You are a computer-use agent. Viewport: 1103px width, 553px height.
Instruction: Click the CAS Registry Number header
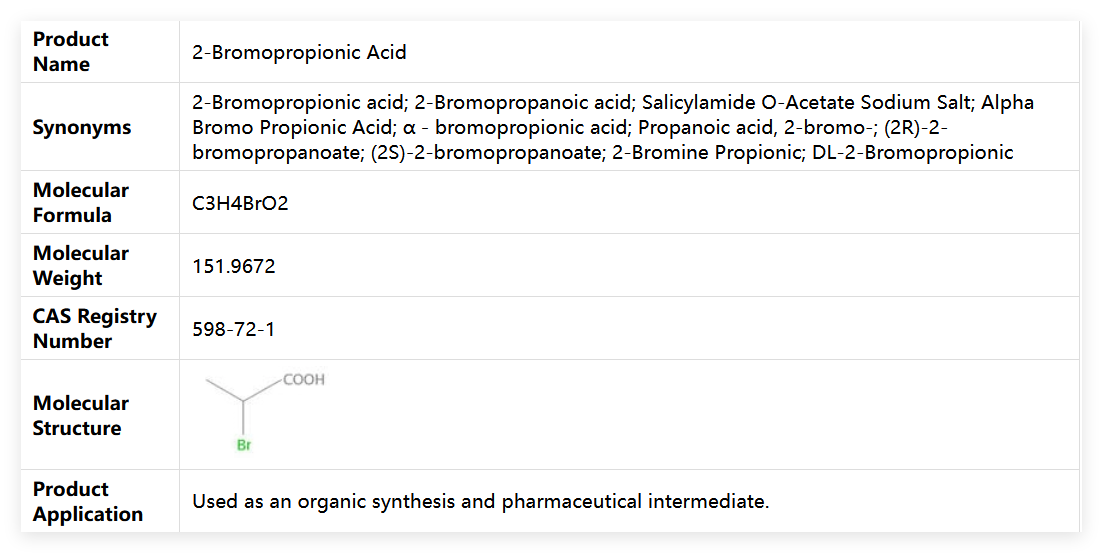tap(95, 328)
